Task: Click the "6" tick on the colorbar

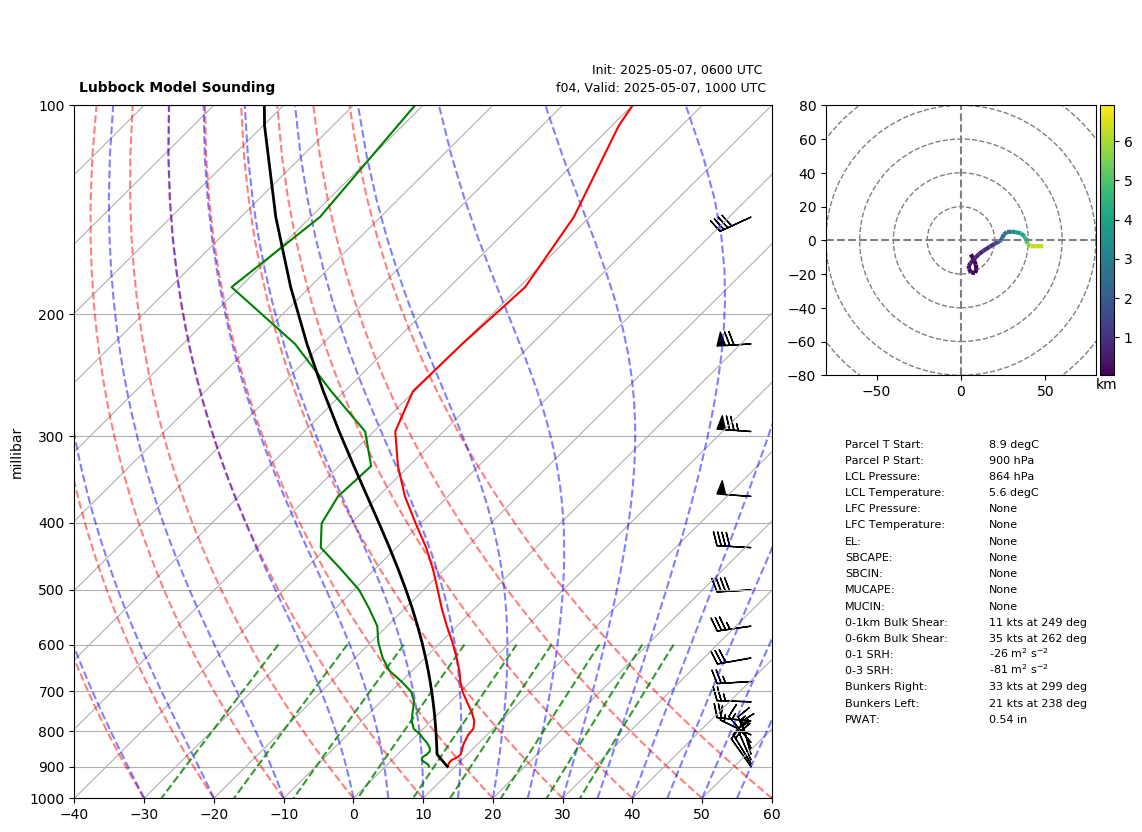Action: [1128, 142]
